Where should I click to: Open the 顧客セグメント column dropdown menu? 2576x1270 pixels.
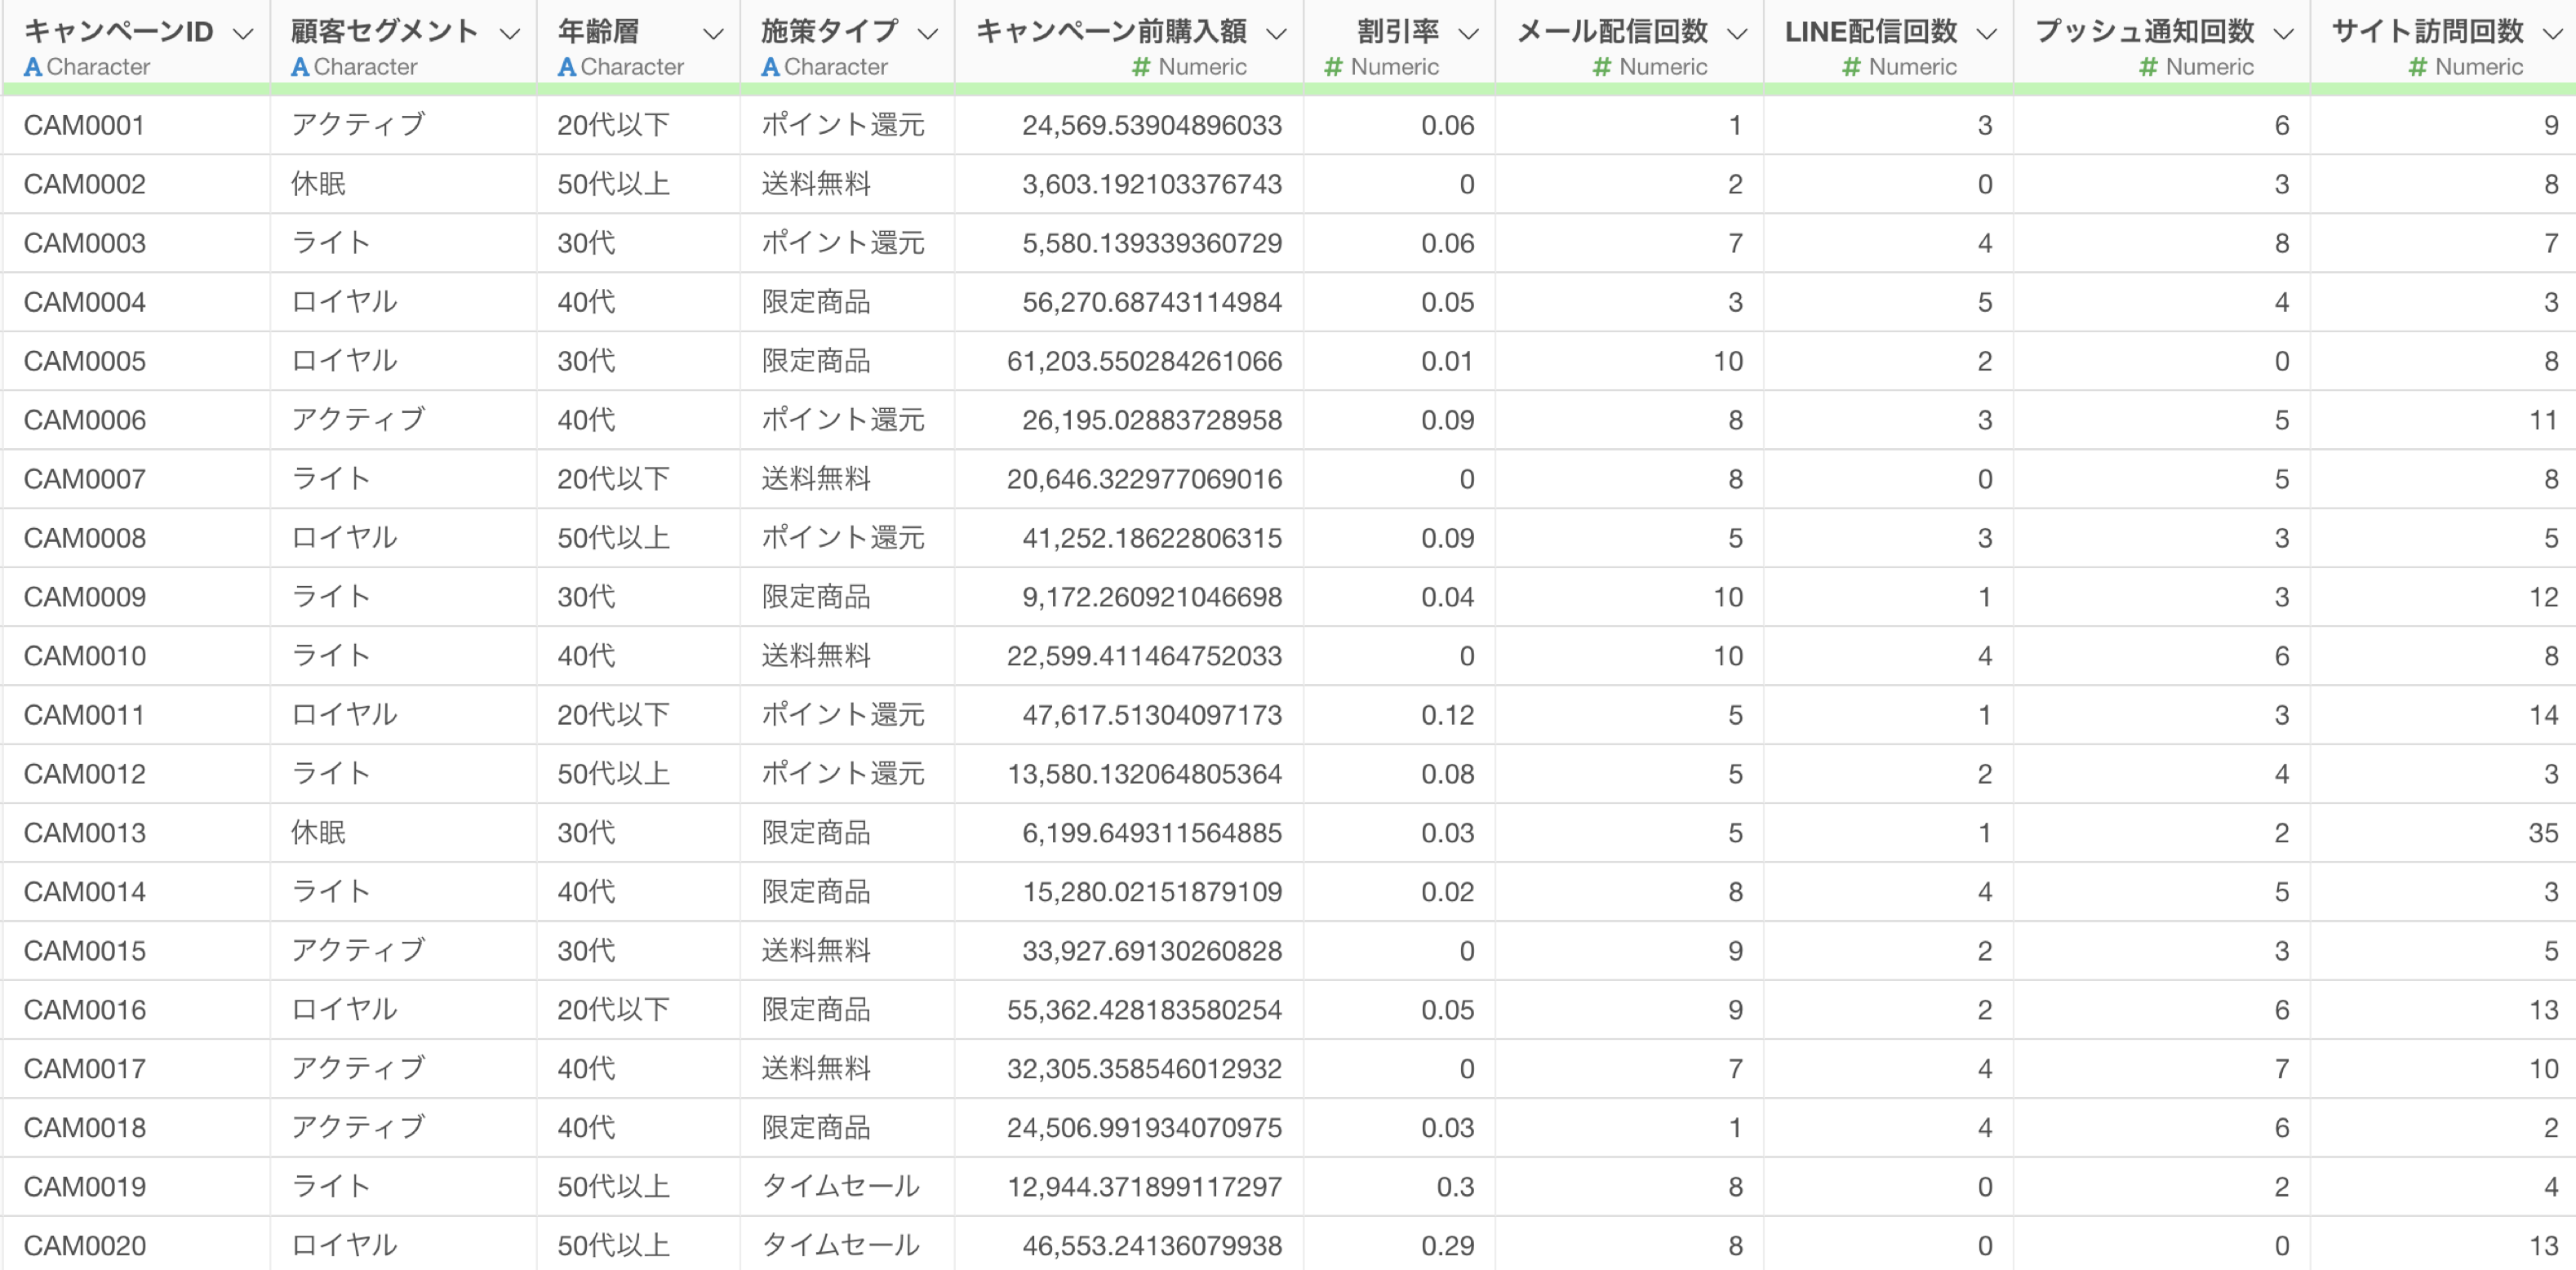[510, 34]
